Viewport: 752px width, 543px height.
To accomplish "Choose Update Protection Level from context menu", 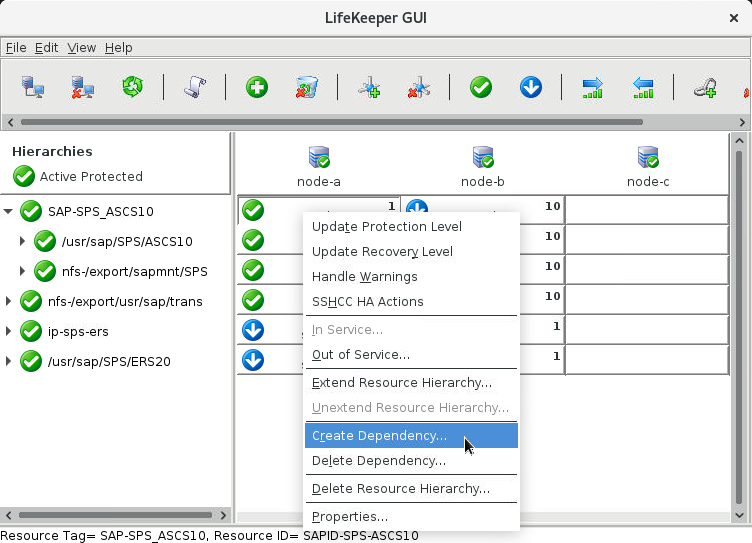I will 411,226.
